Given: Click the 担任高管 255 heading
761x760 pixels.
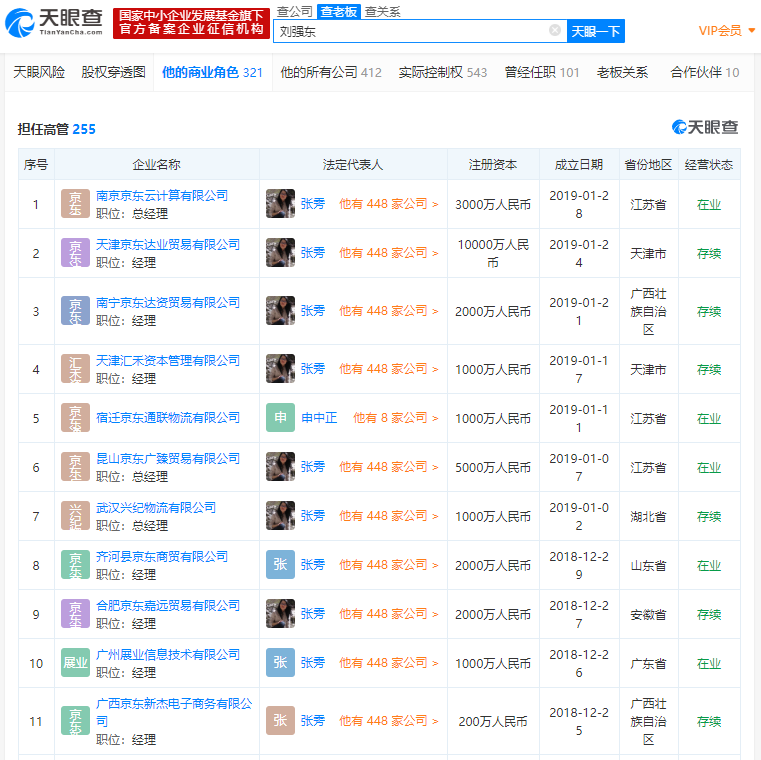Looking at the screenshot, I should [57, 129].
